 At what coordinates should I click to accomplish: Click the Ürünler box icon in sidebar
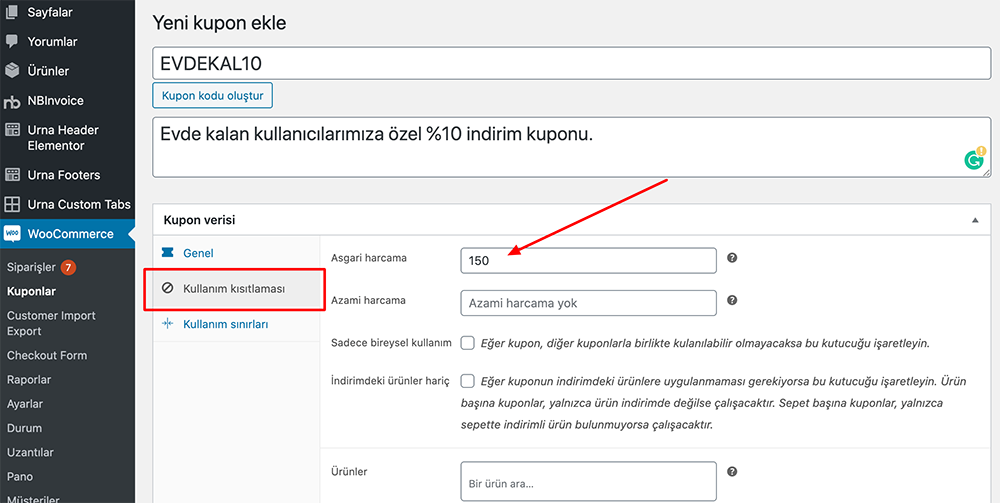12,71
